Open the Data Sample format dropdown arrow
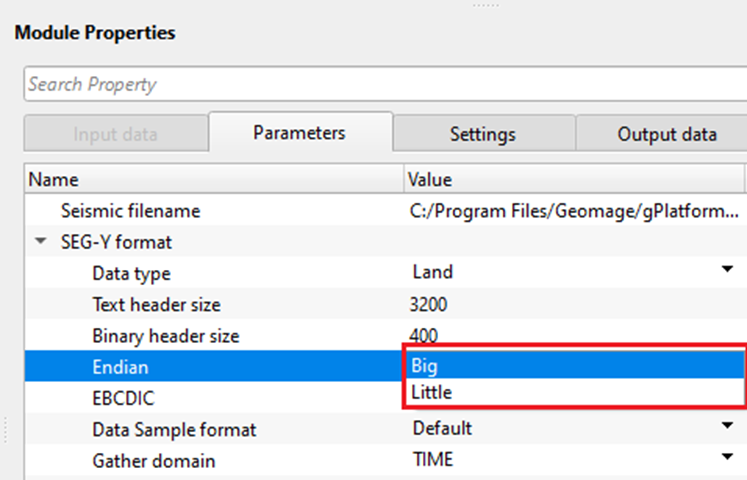 [x=726, y=427]
